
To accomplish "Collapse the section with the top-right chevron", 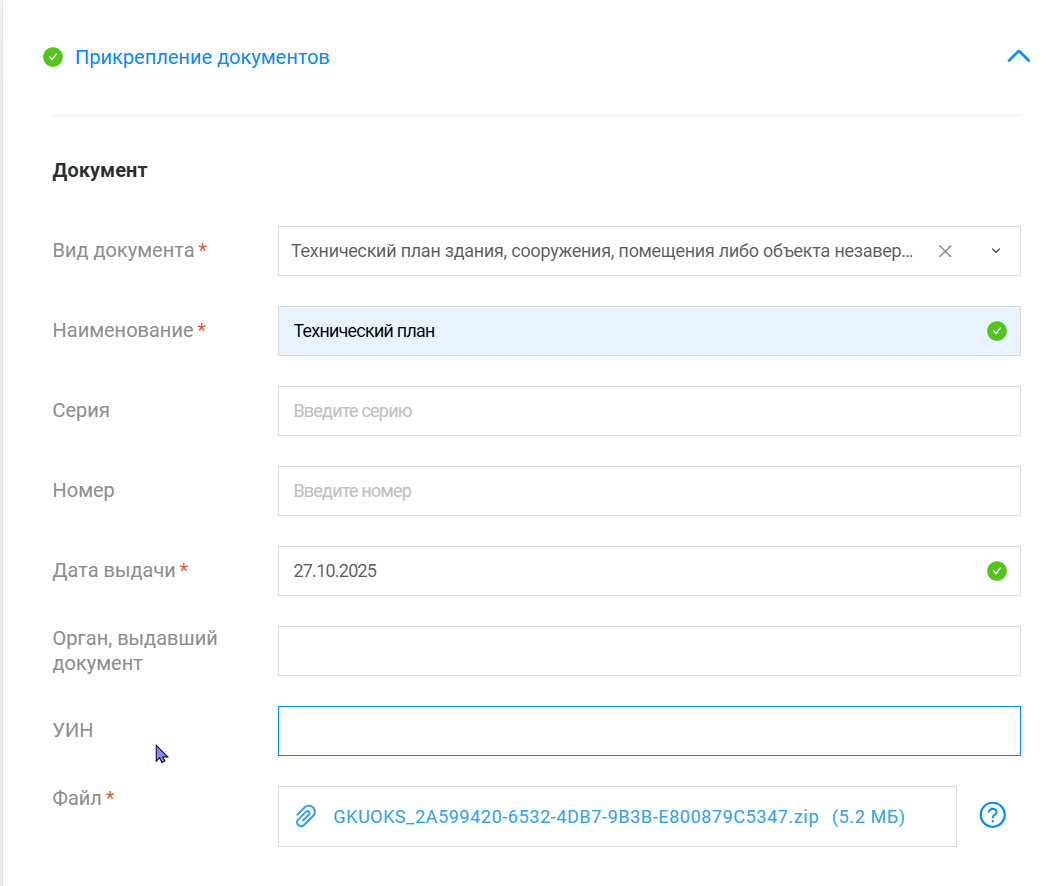I will [x=1018, y=57].
